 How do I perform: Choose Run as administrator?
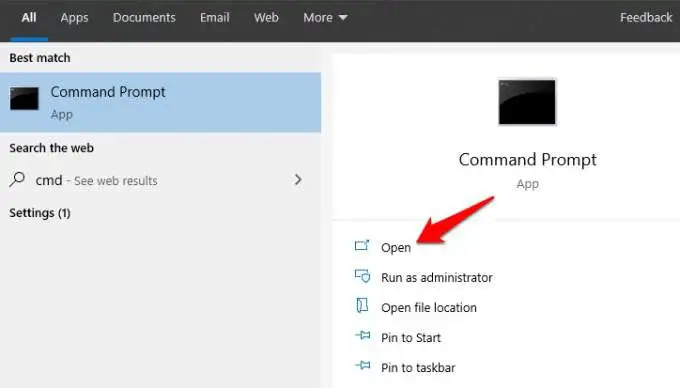point(437,277)
